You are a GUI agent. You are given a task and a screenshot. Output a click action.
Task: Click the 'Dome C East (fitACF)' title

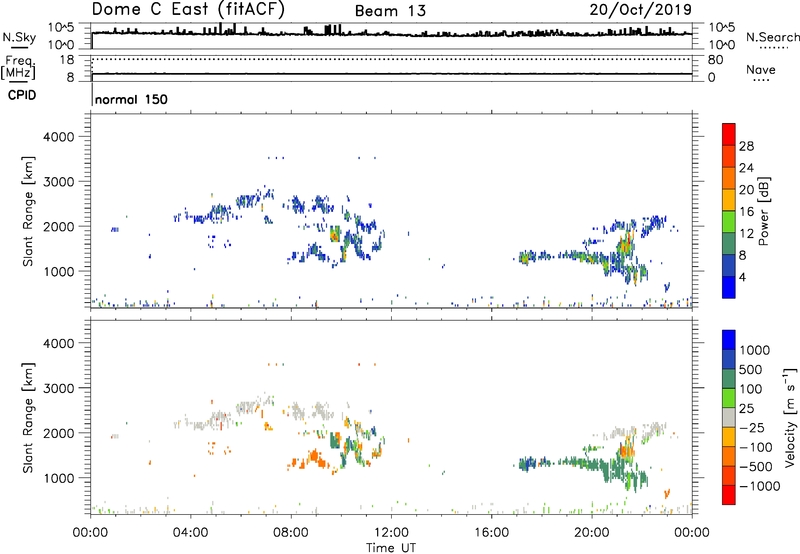click(x=188, y=9)
